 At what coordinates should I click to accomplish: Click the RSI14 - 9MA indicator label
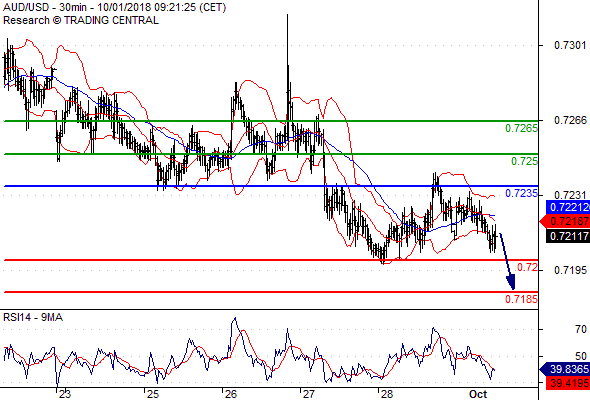33,317
